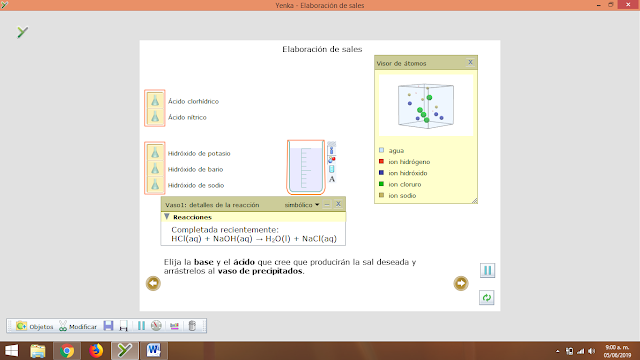Minimize the Vaso1 reaction details panel
This screenshot has height=360, width=640.
pos(327,204)
